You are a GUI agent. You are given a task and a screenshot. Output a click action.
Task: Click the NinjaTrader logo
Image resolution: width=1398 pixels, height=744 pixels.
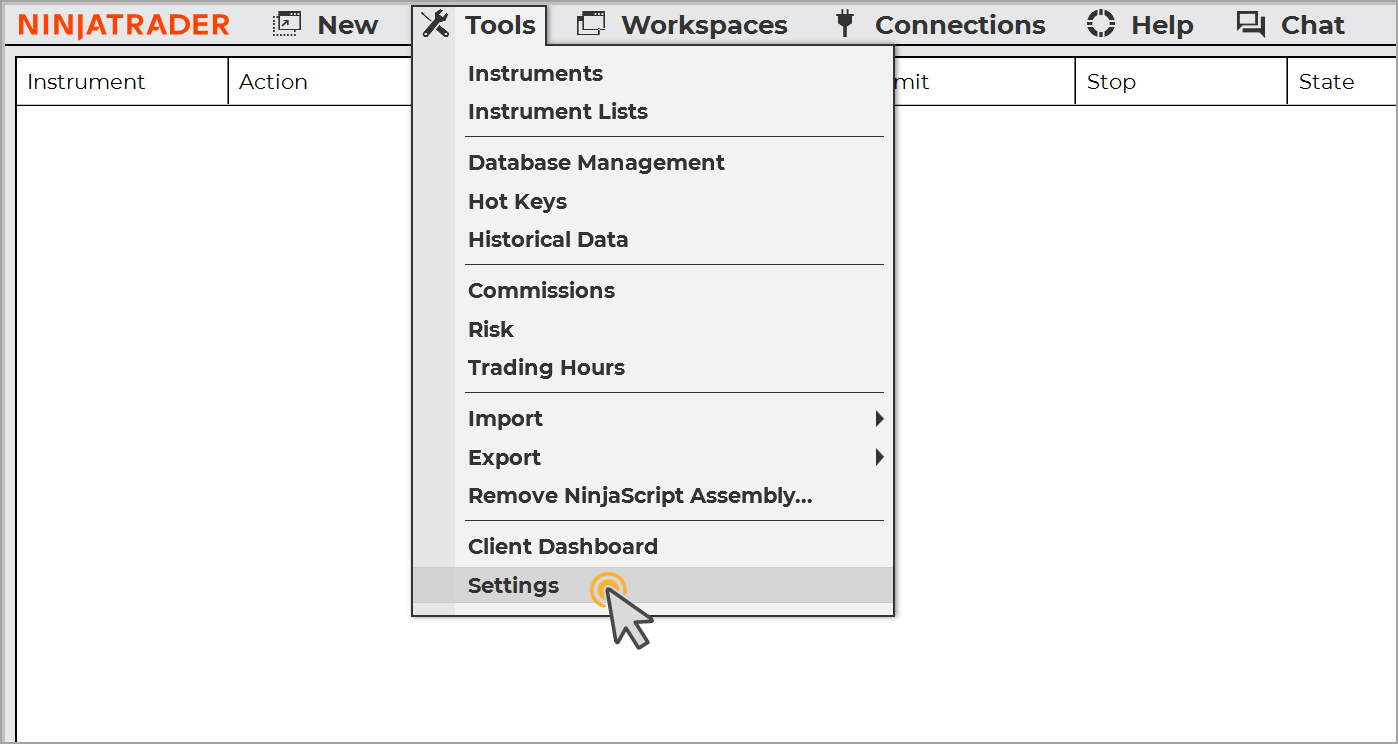124,25
